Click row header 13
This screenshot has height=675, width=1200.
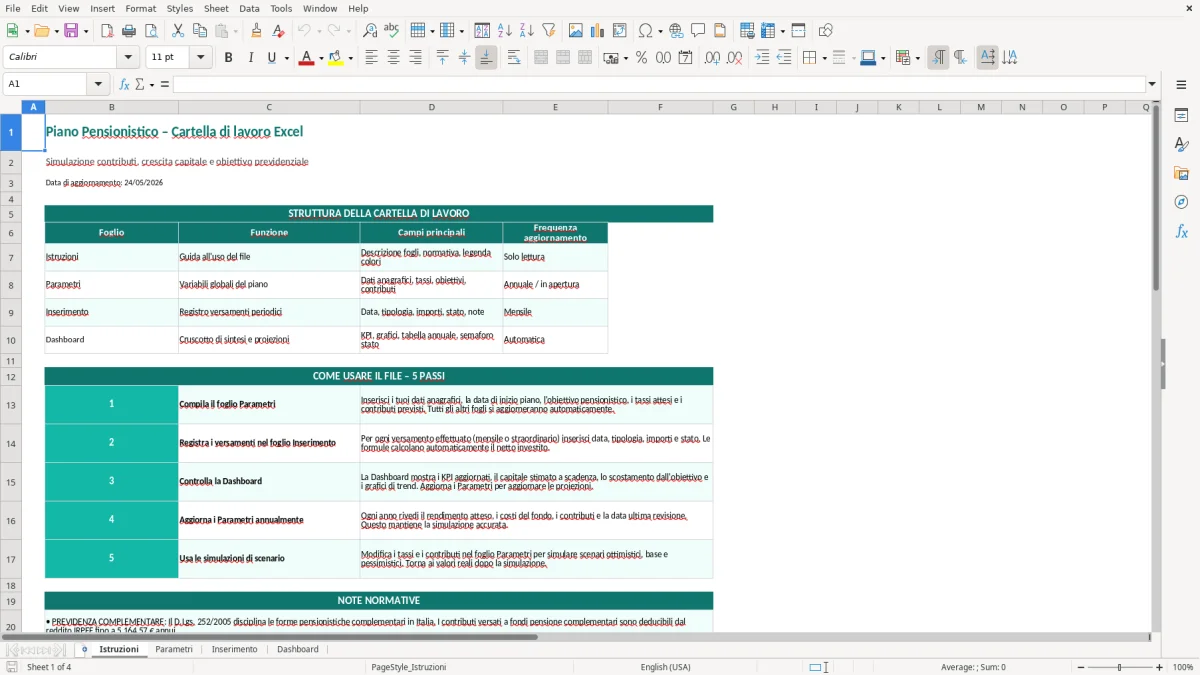[x=11, y=405]
